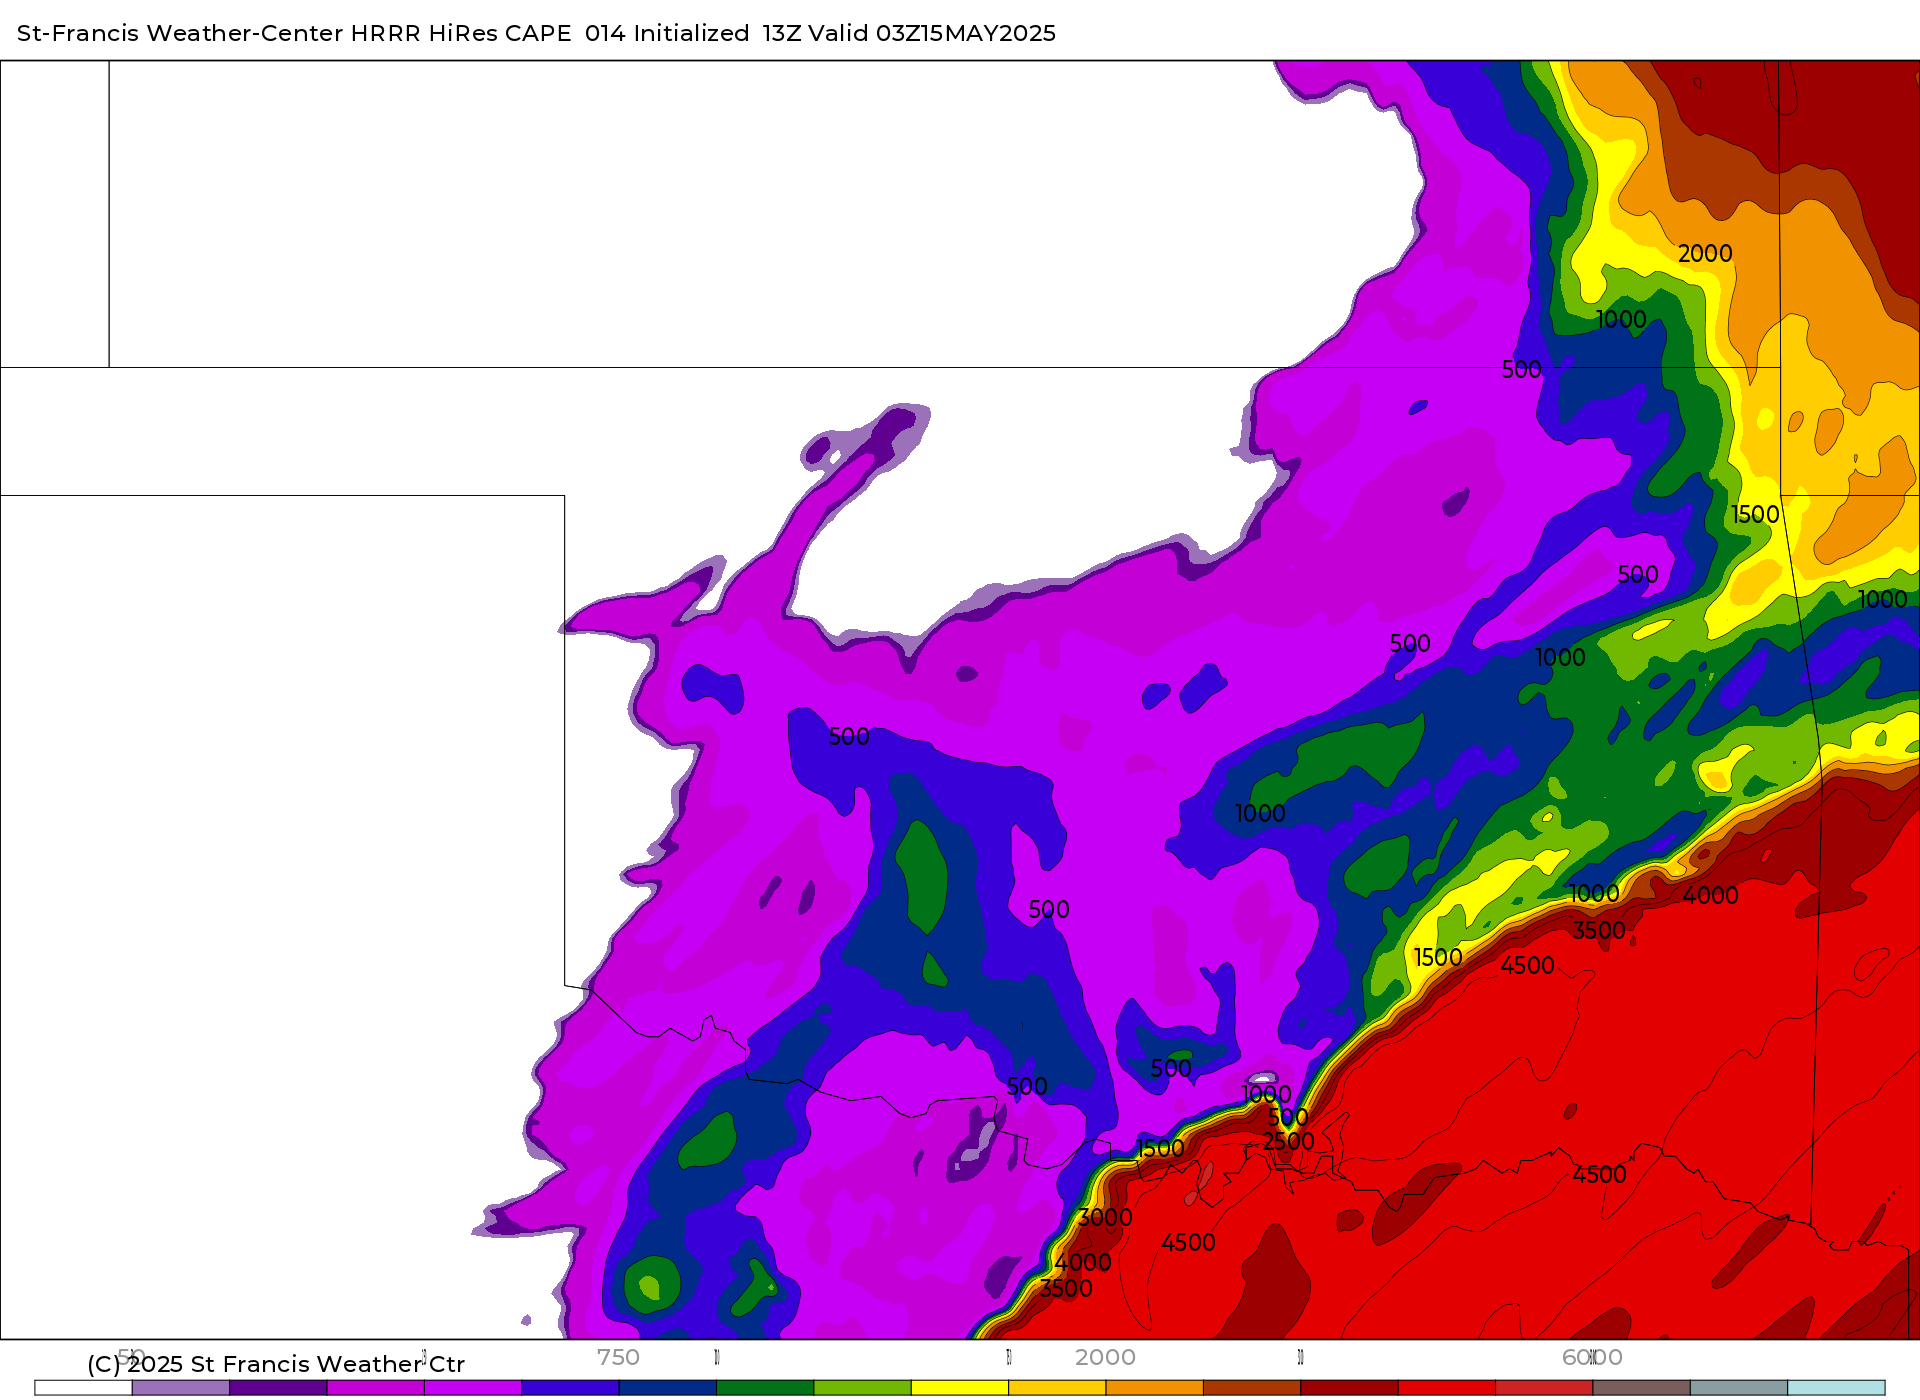Click the lime green legend swatch
The width and height of the screenshot is (1920, 1400).
point(862,1388)
